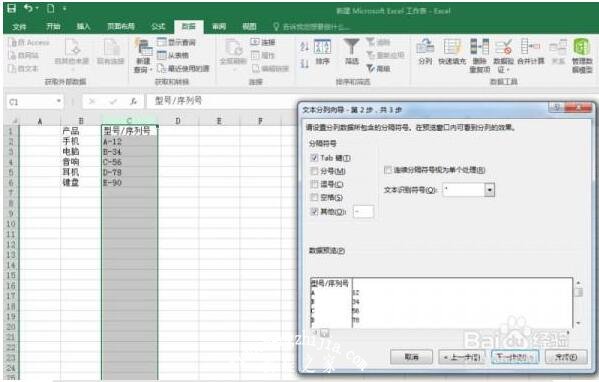Treat consecutive delimiters as one
The height and width of the screenshot is (382, 599).
point(388,170)
